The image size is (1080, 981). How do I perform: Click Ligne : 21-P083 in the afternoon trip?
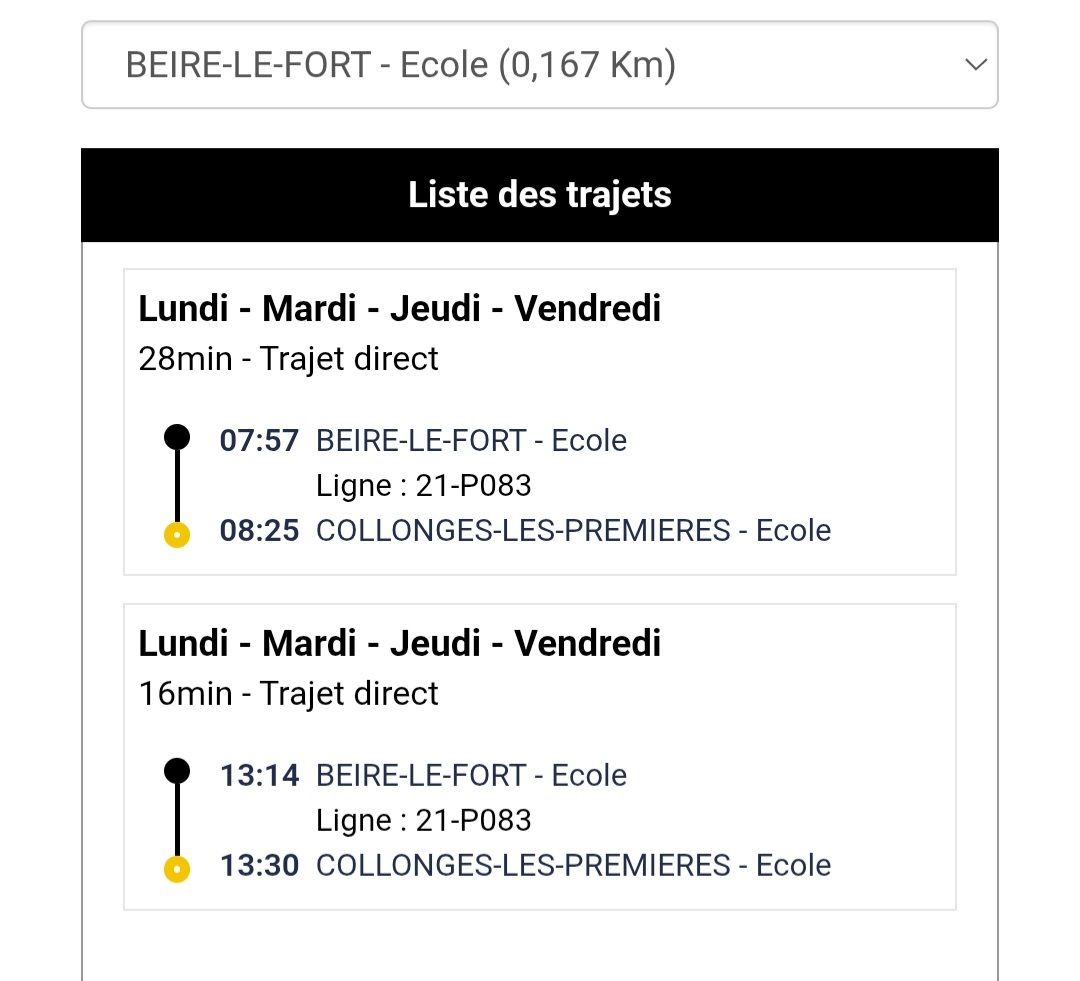point(424,820)
